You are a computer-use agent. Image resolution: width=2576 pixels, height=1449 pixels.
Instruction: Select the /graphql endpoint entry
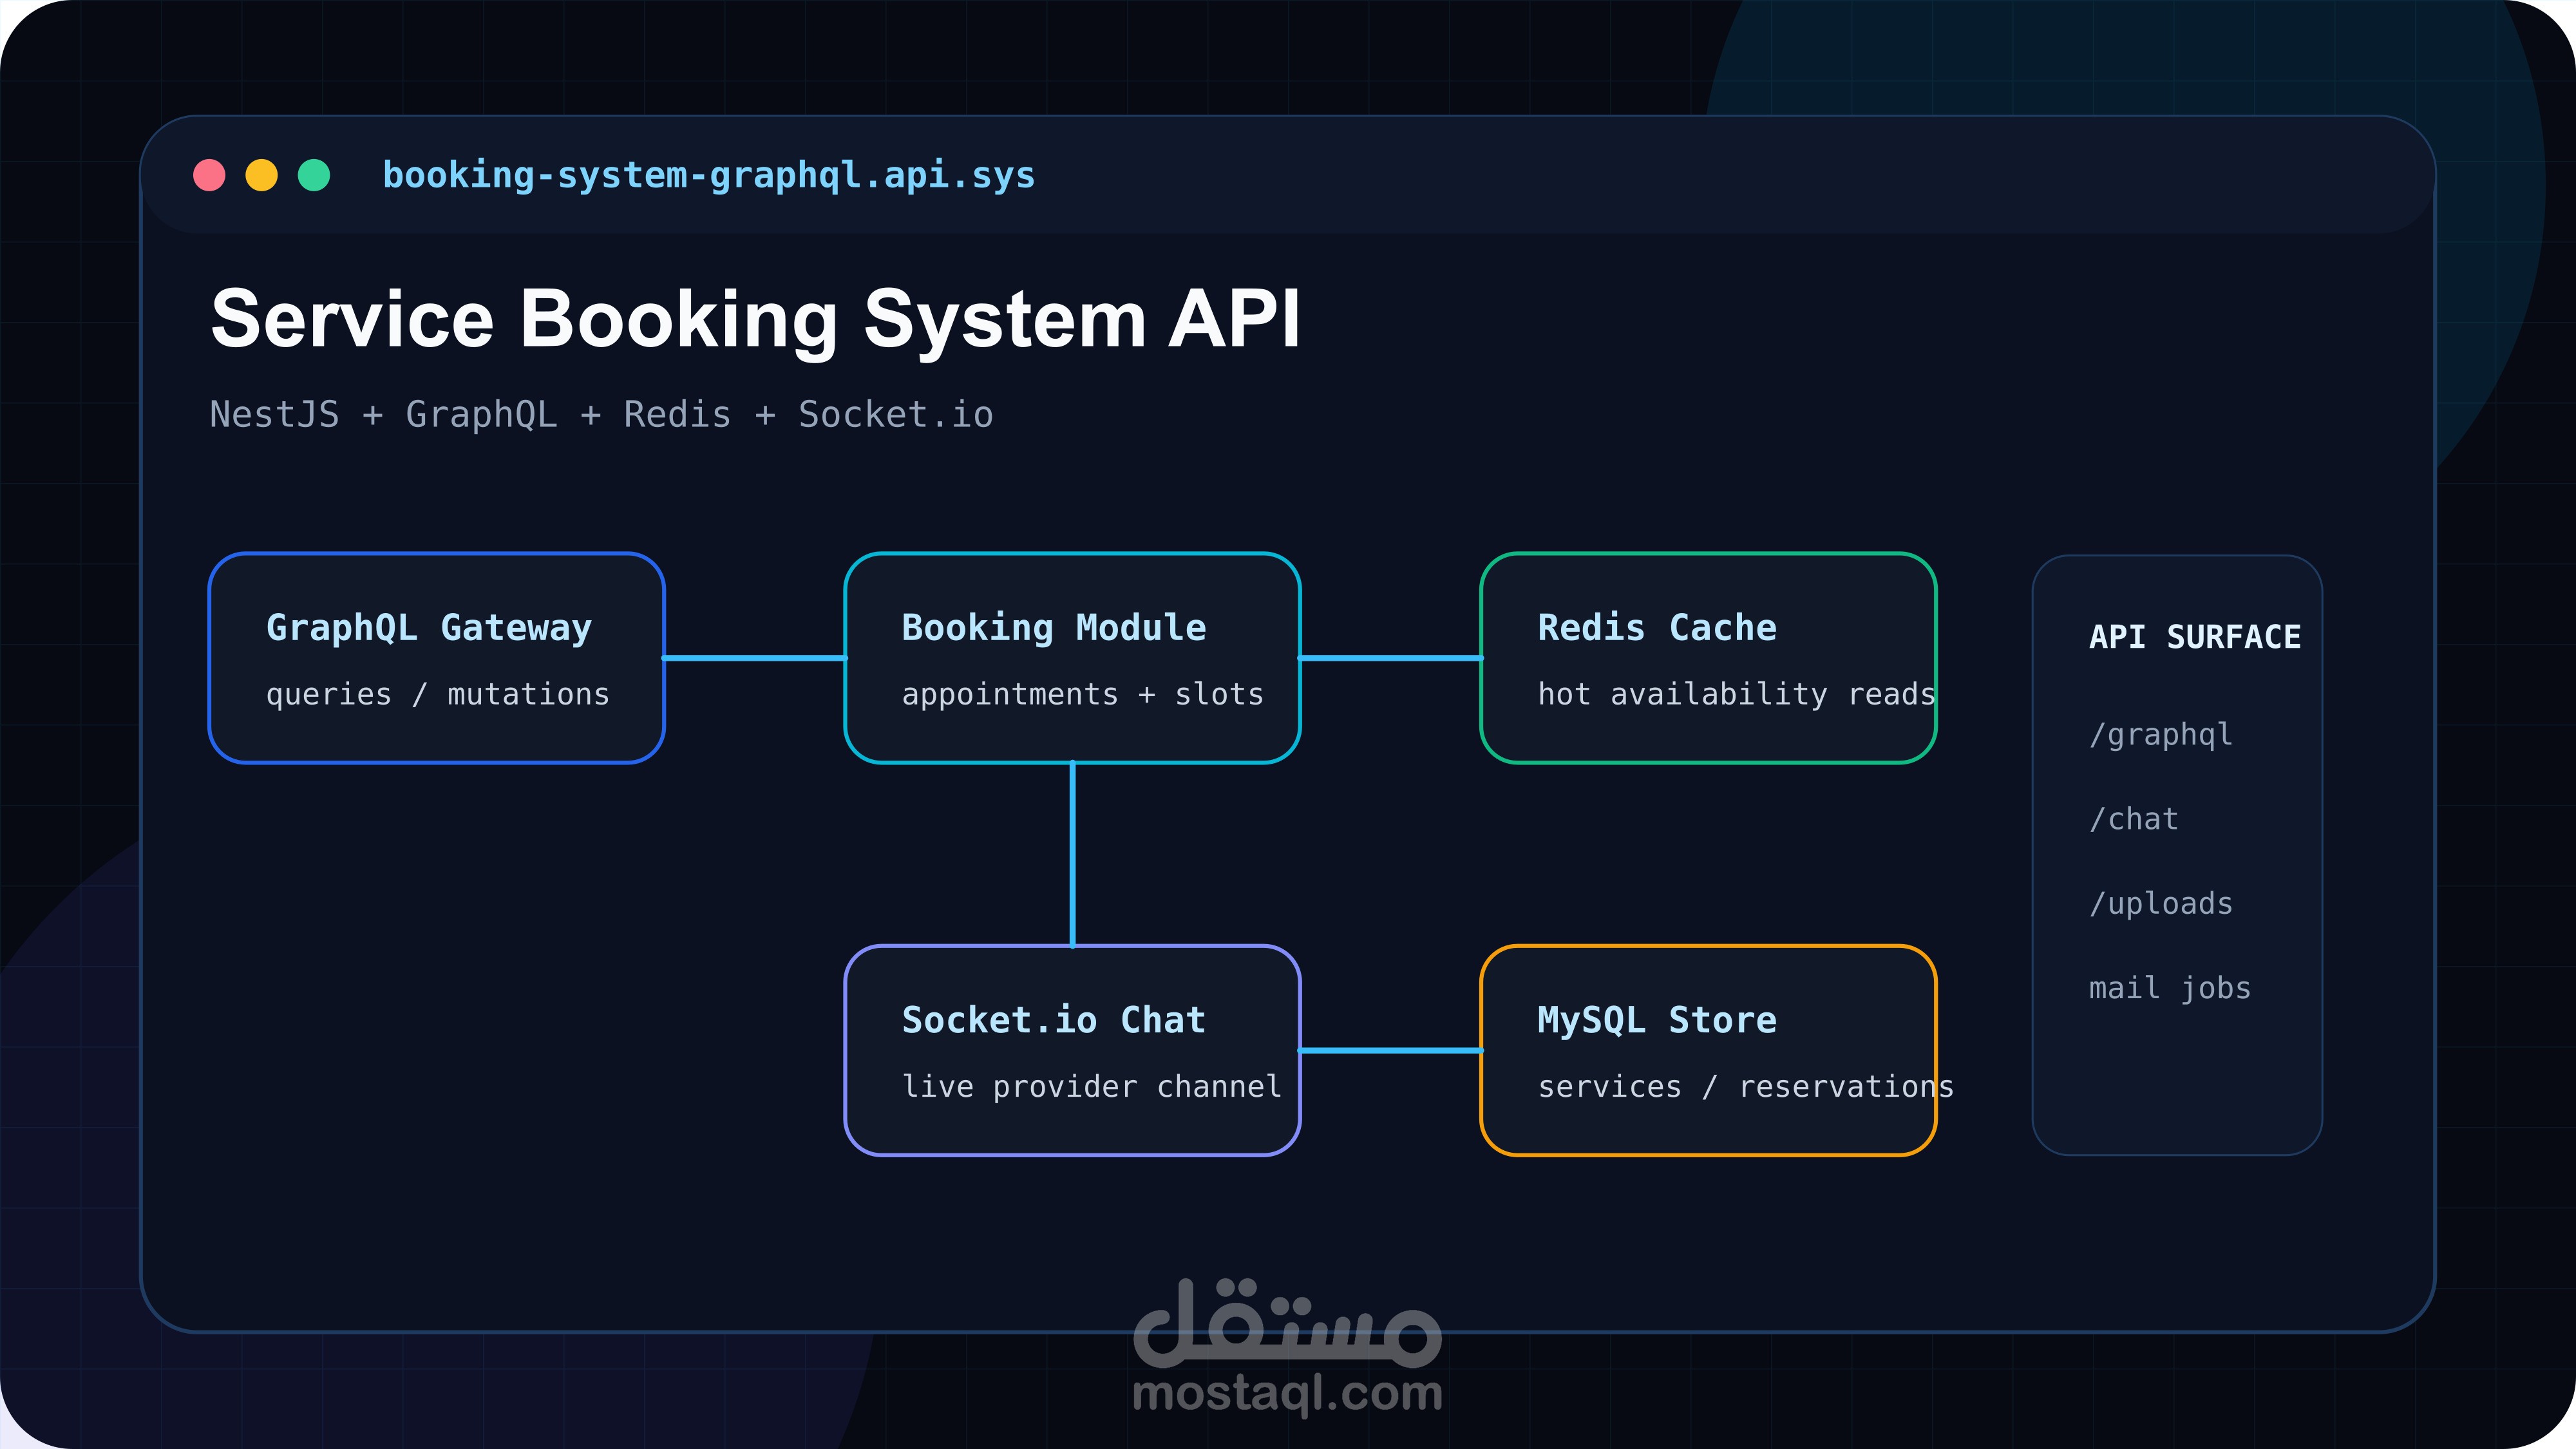pos(2161,735)
